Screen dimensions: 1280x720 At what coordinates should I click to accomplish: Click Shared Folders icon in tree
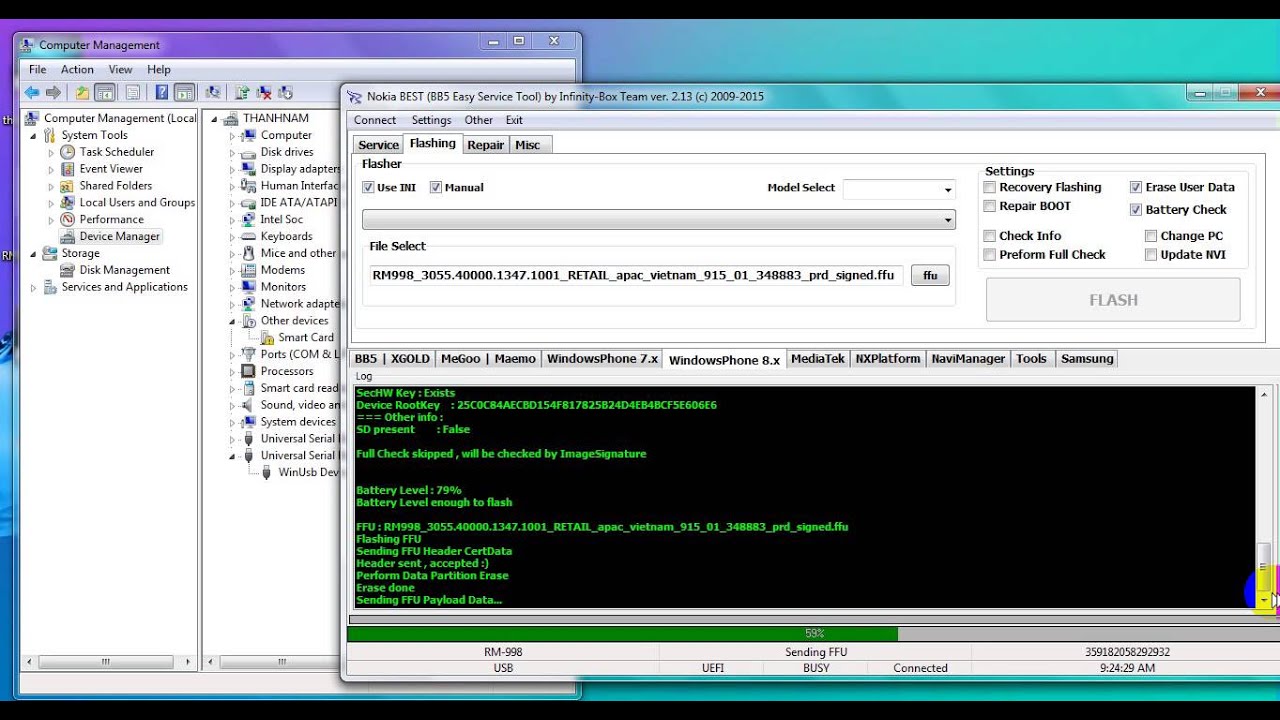click(68, 186)
